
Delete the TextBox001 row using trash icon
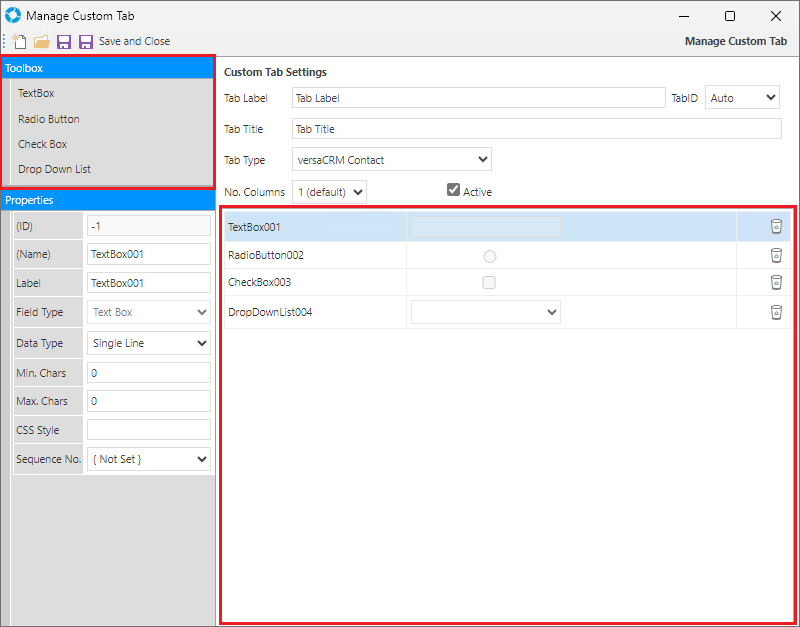point(776,227)
